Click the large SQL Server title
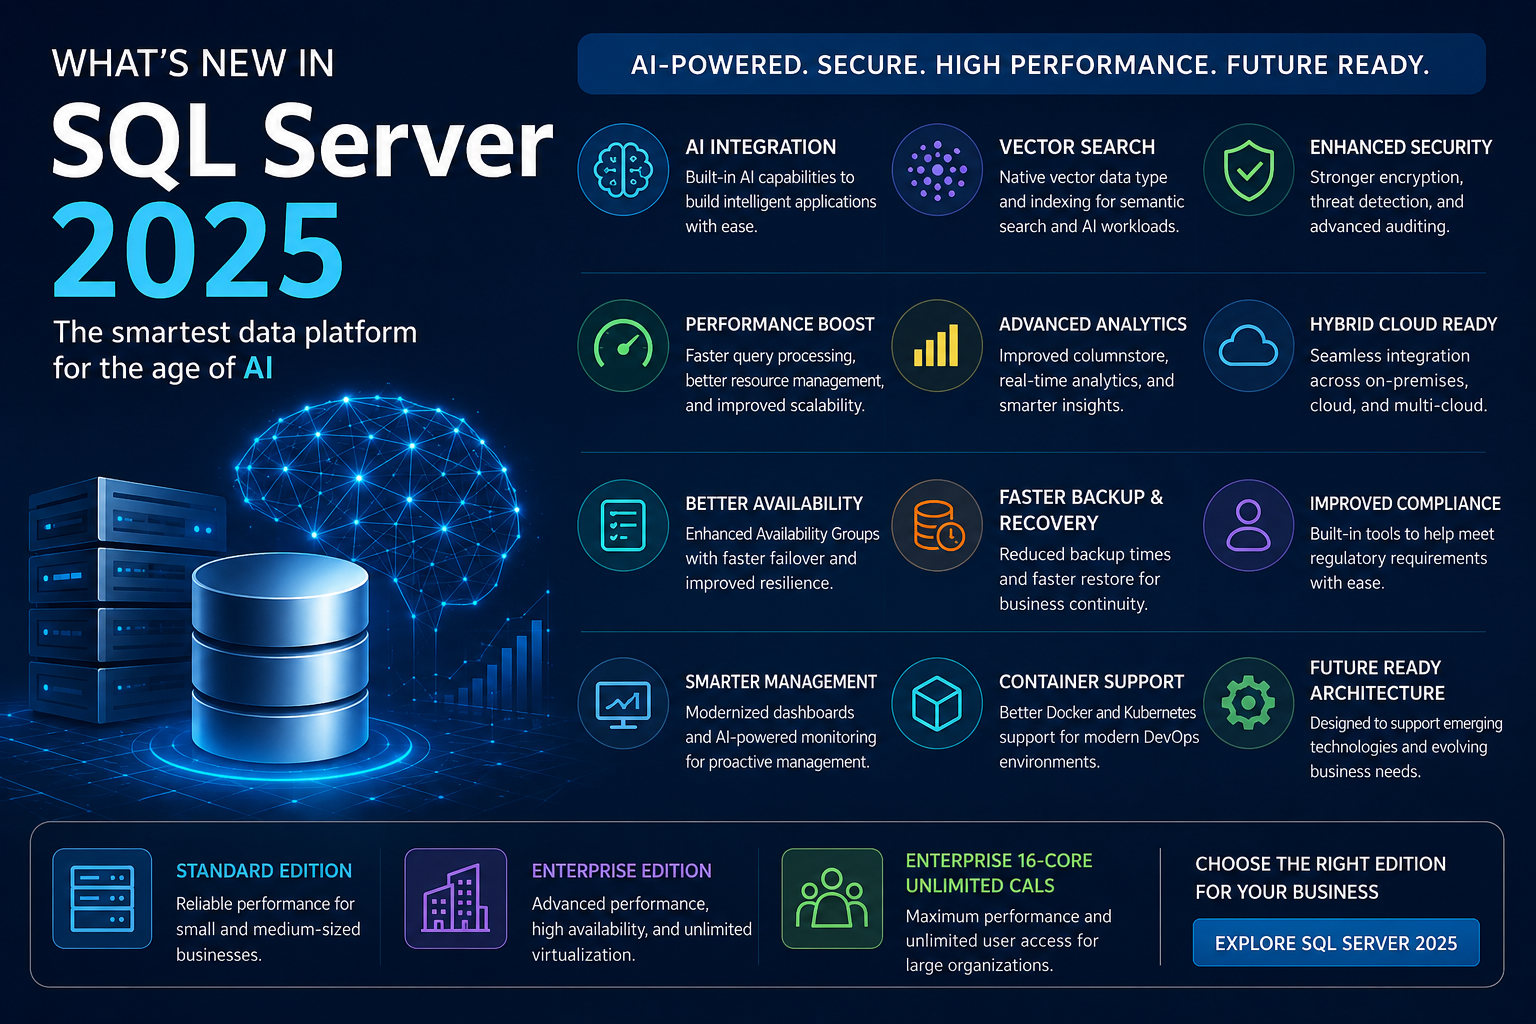The width and height of the screenshot is (1536, 1024). pyautogui.click(x=301, y=141)
